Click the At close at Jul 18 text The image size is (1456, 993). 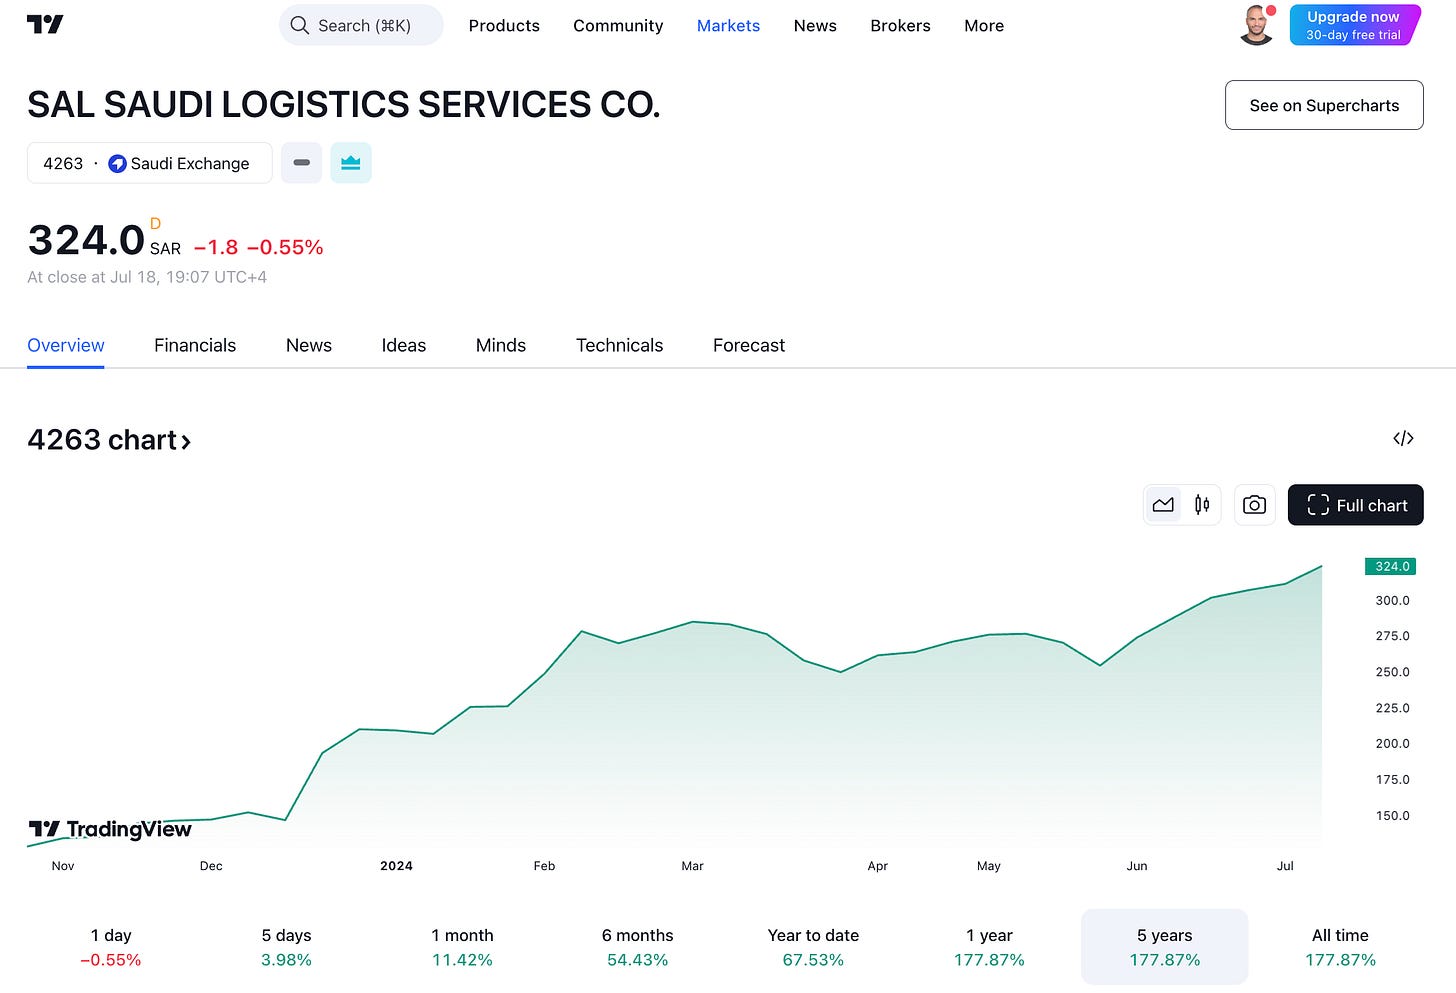pyautogui.click(x=147, y=277)
